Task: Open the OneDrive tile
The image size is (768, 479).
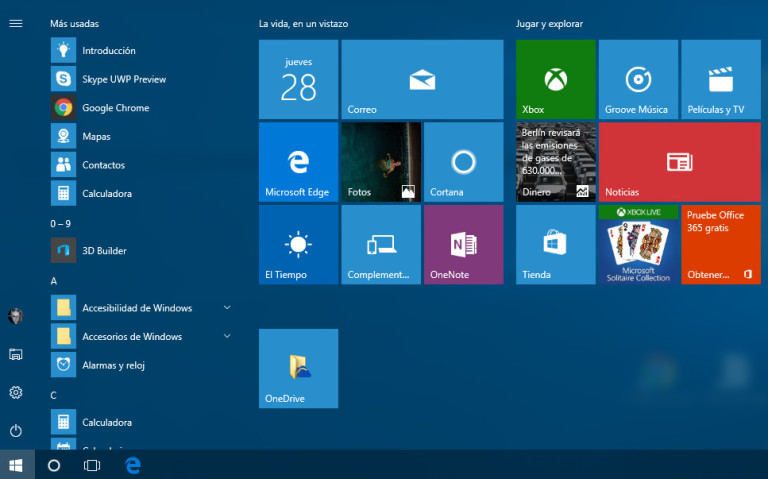Action: tap(298, 368)
